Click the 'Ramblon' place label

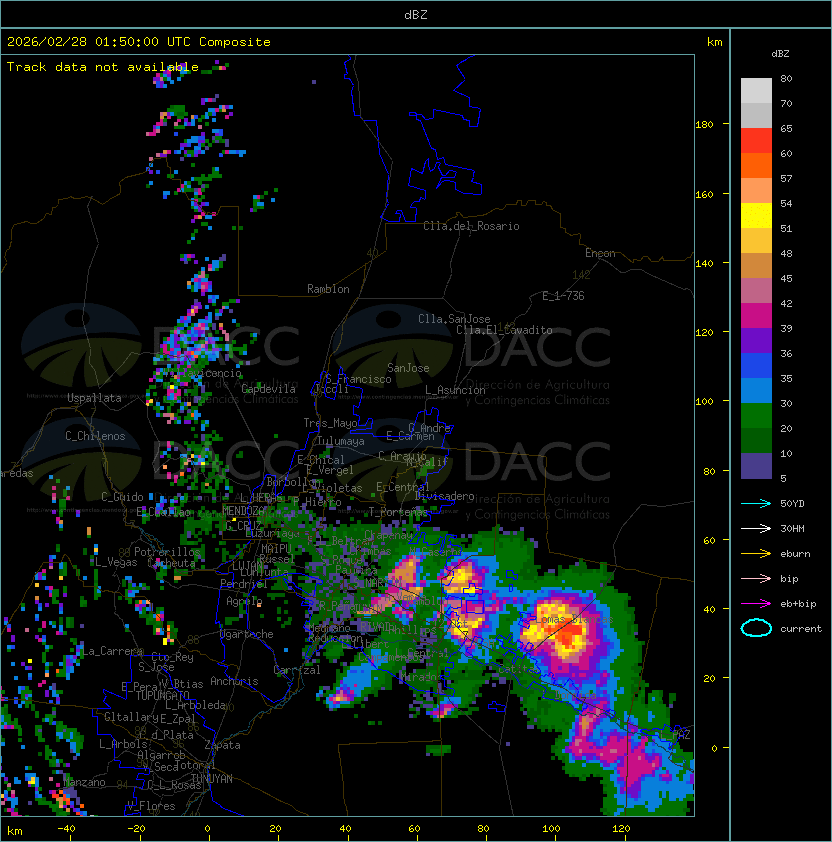click(328, 289)
